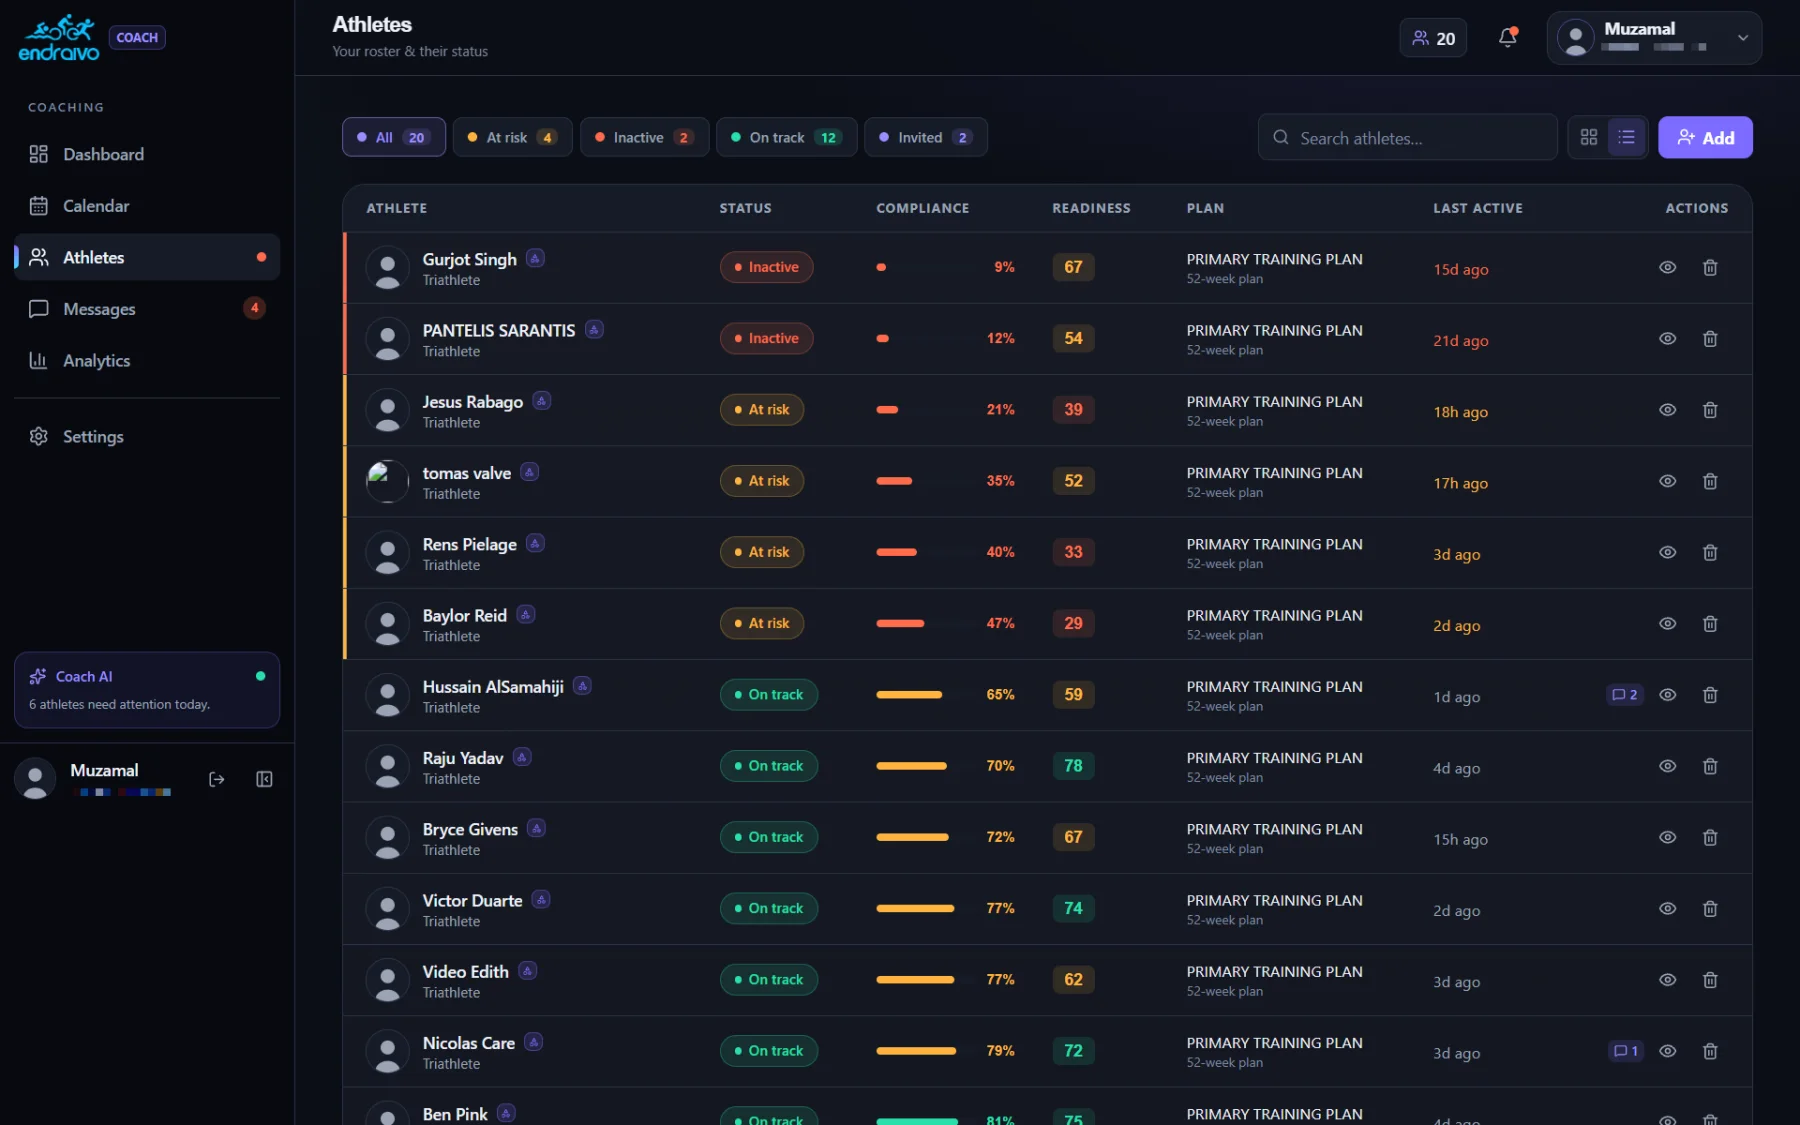
Task: View Gurjot Singh via the eye icon
Action: pyautogui.click(x=1668, y=267)
